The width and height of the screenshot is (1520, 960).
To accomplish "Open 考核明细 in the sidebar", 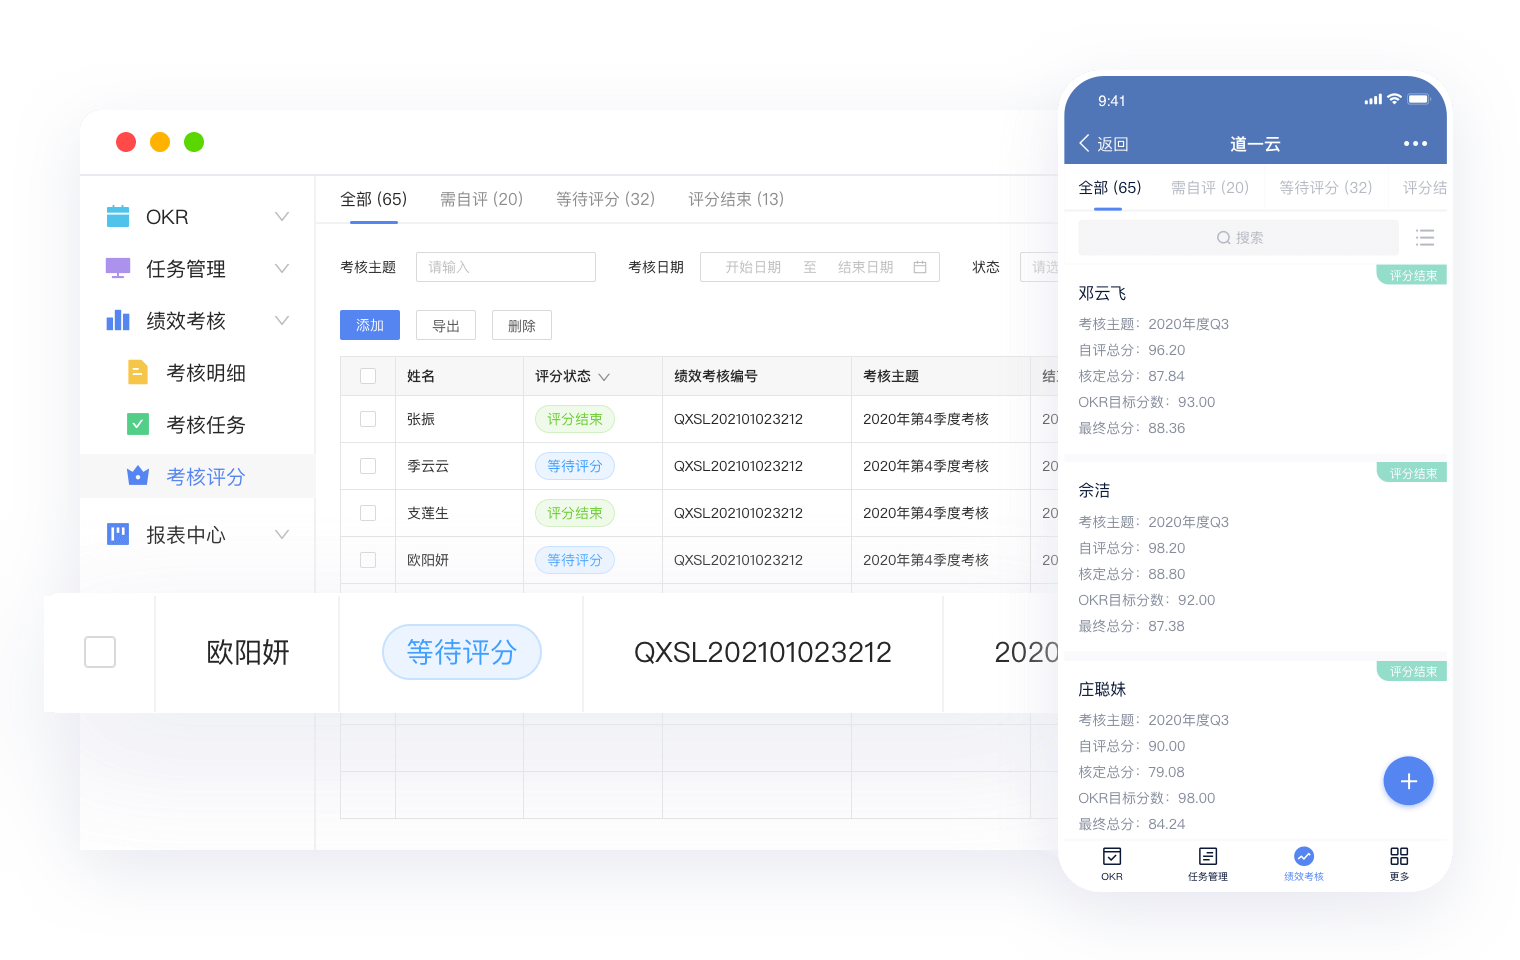I will [205, 373].
